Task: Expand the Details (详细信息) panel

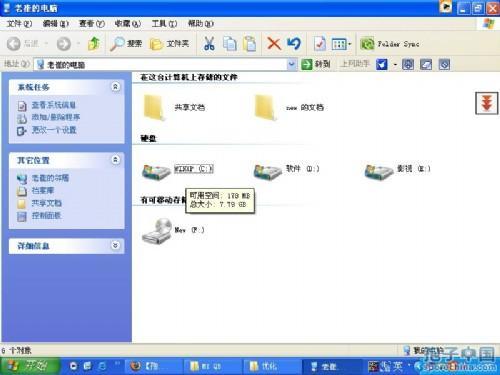Action: click(115, 246)
